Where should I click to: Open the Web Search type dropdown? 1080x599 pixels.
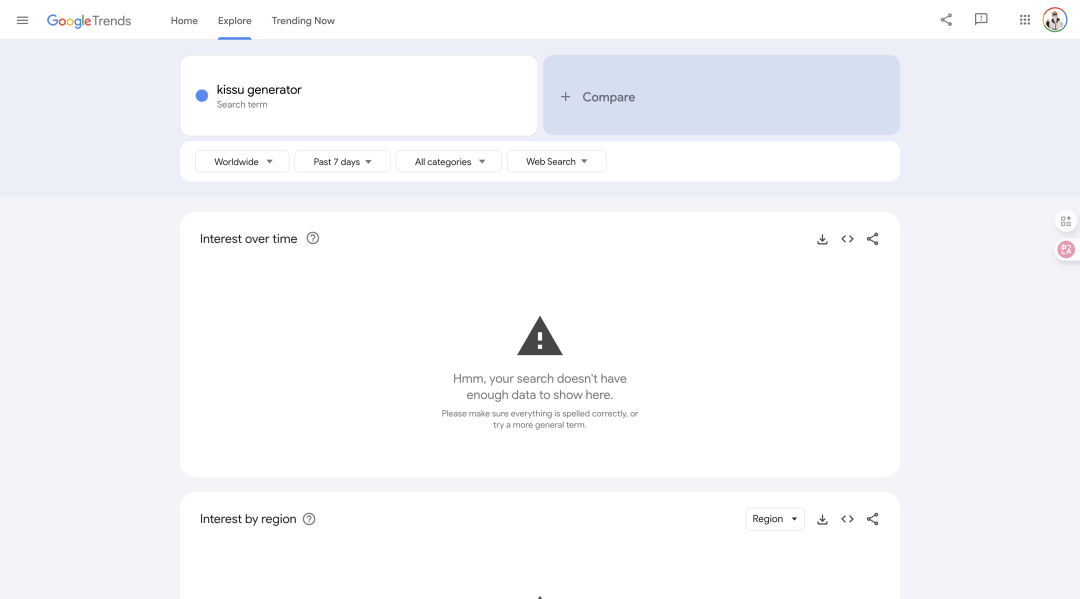click(557, 161)
